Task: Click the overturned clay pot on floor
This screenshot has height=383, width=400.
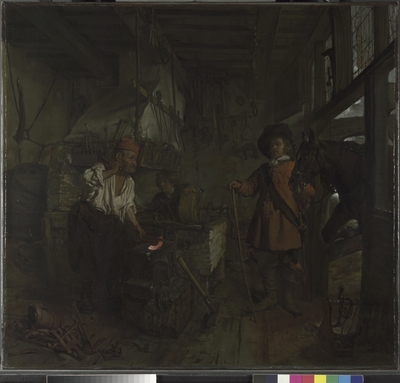Action: coord(46,317)
